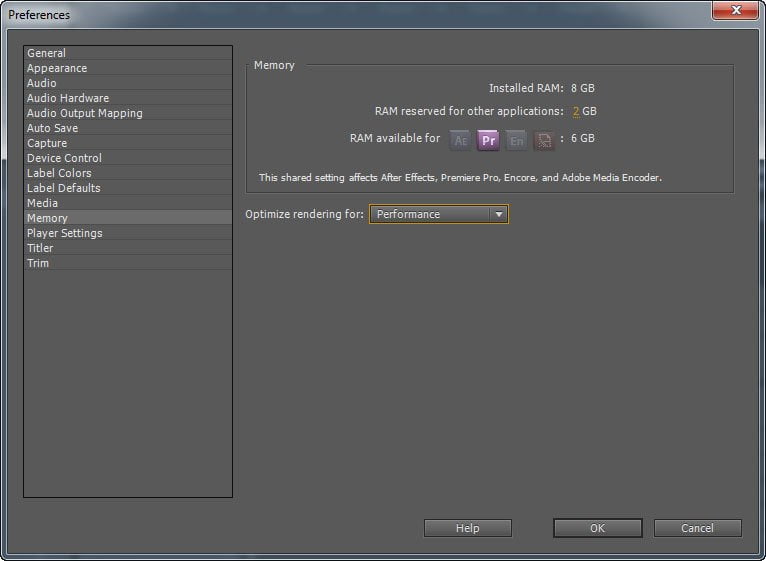766x561 pixels.
Task: Click the Encore icon
Action: tap(516, 141)
